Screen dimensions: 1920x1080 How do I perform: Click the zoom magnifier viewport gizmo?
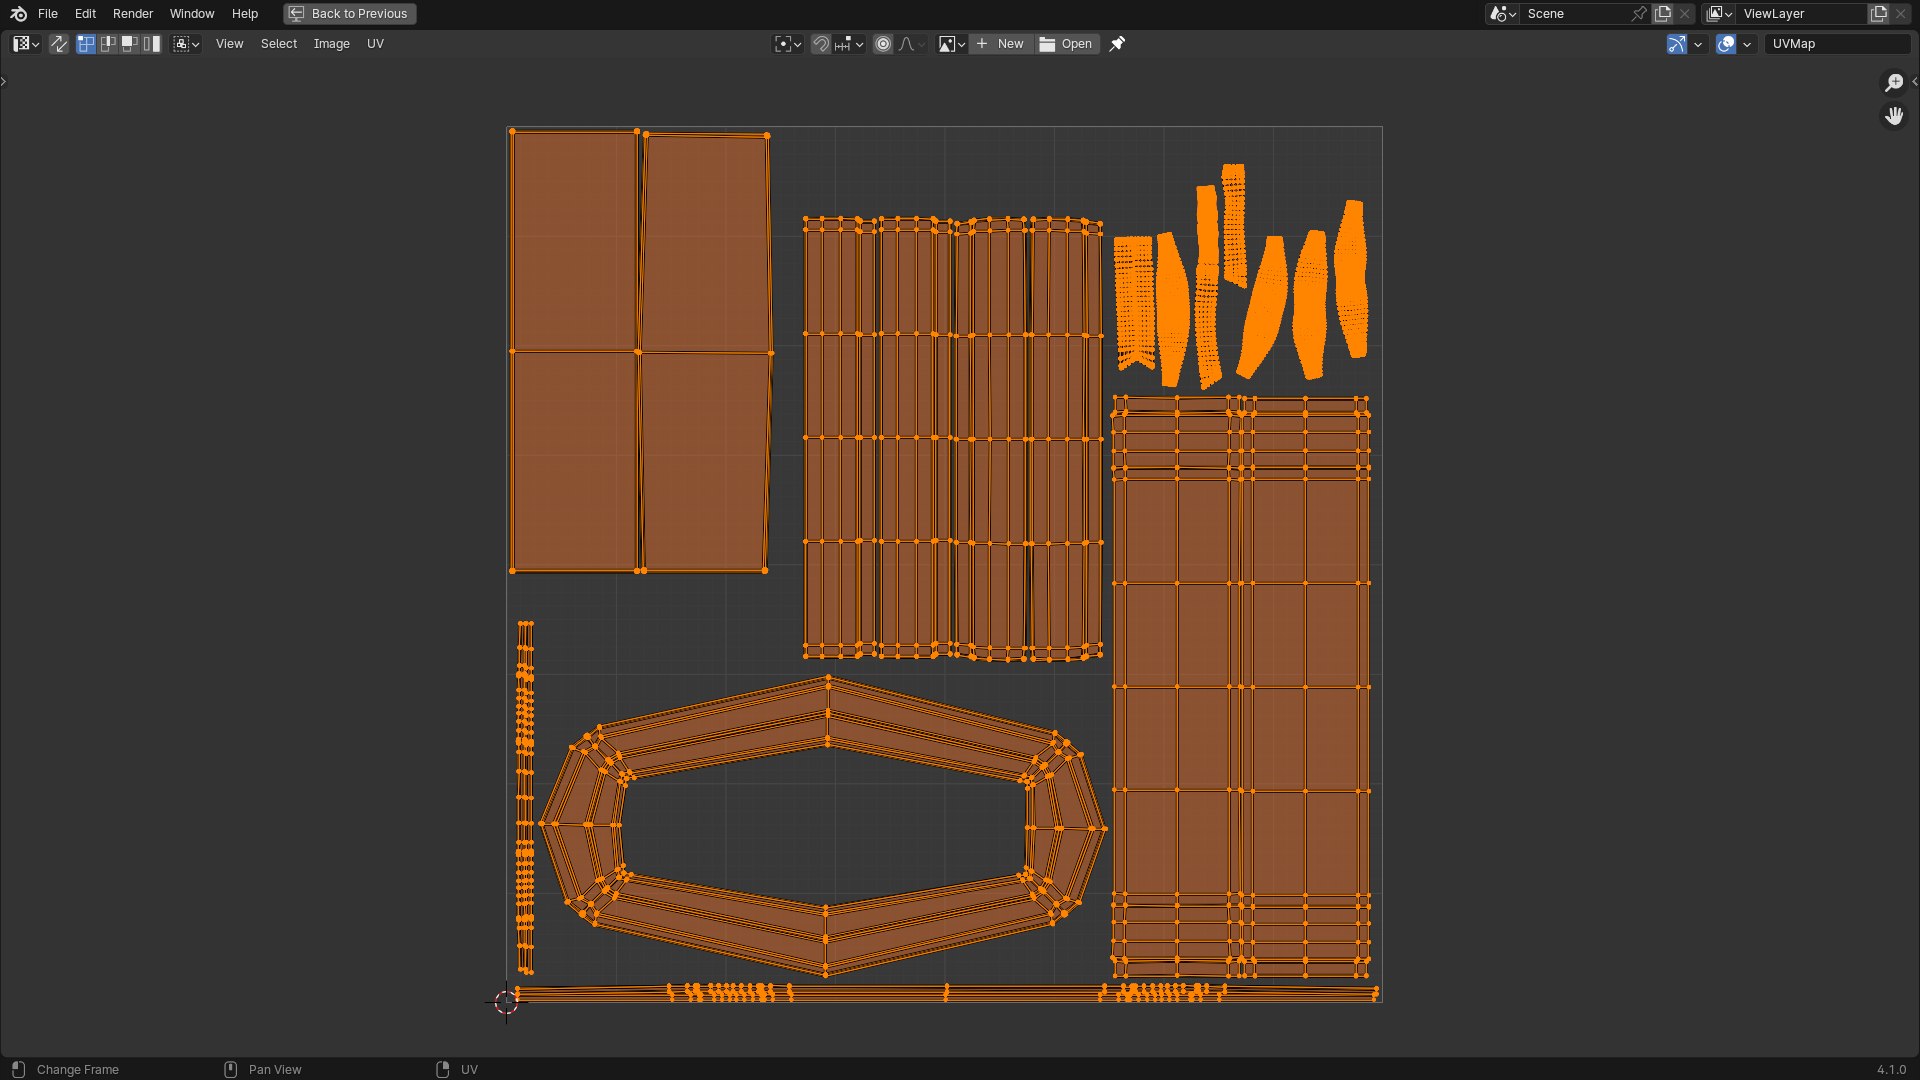[1894, 83]
